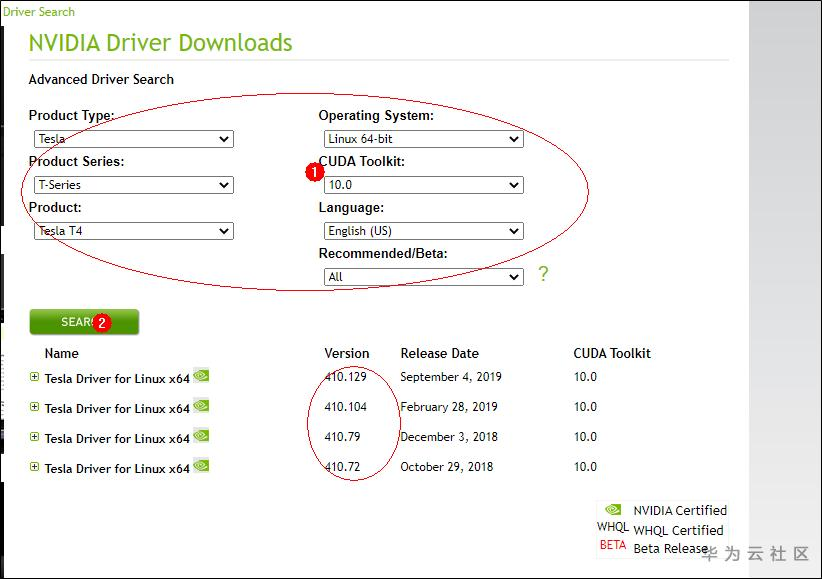Click the Driver Search breadcrumb link
Screen dimensions: 822x579
click(39, 12)
